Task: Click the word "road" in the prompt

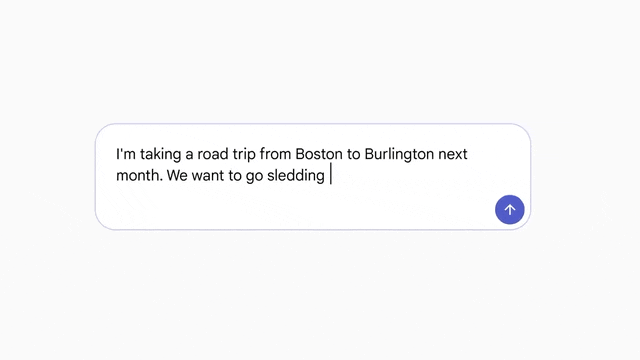Action: [213, 154]
